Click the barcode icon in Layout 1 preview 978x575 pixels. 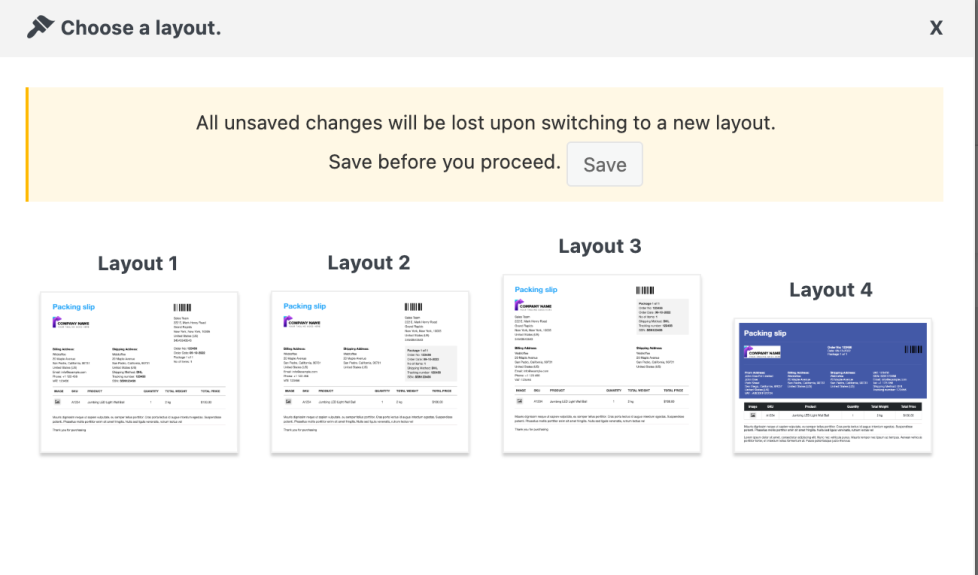point(181,308)
